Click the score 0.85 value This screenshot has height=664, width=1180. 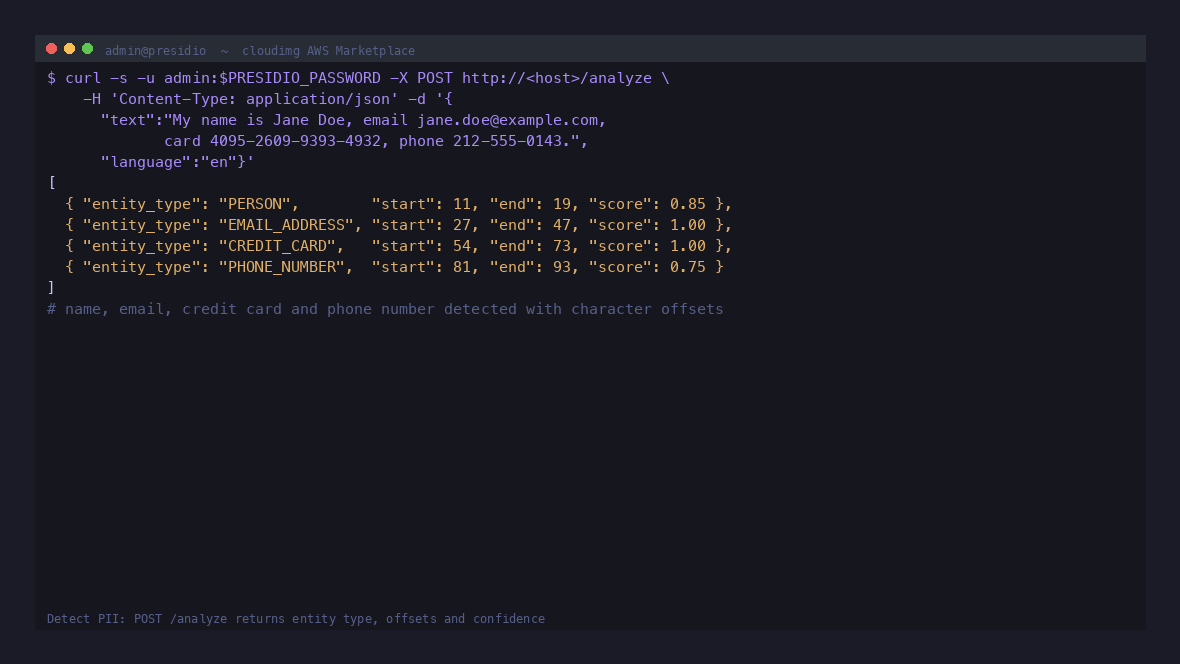point(688,204)
